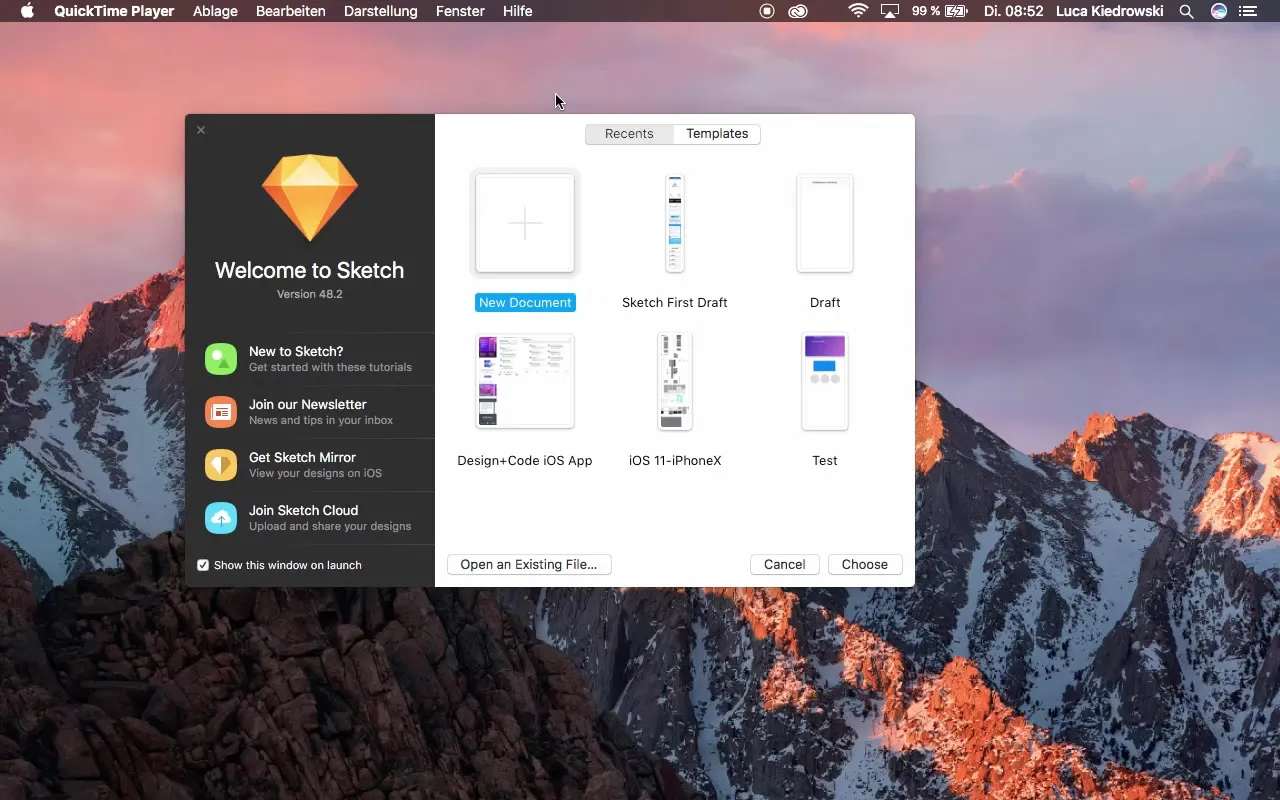The width and height of the screenshot is (1280, 800).
Task: Click Get Sketch Mirror title text
Action: [x=302, y=458]
